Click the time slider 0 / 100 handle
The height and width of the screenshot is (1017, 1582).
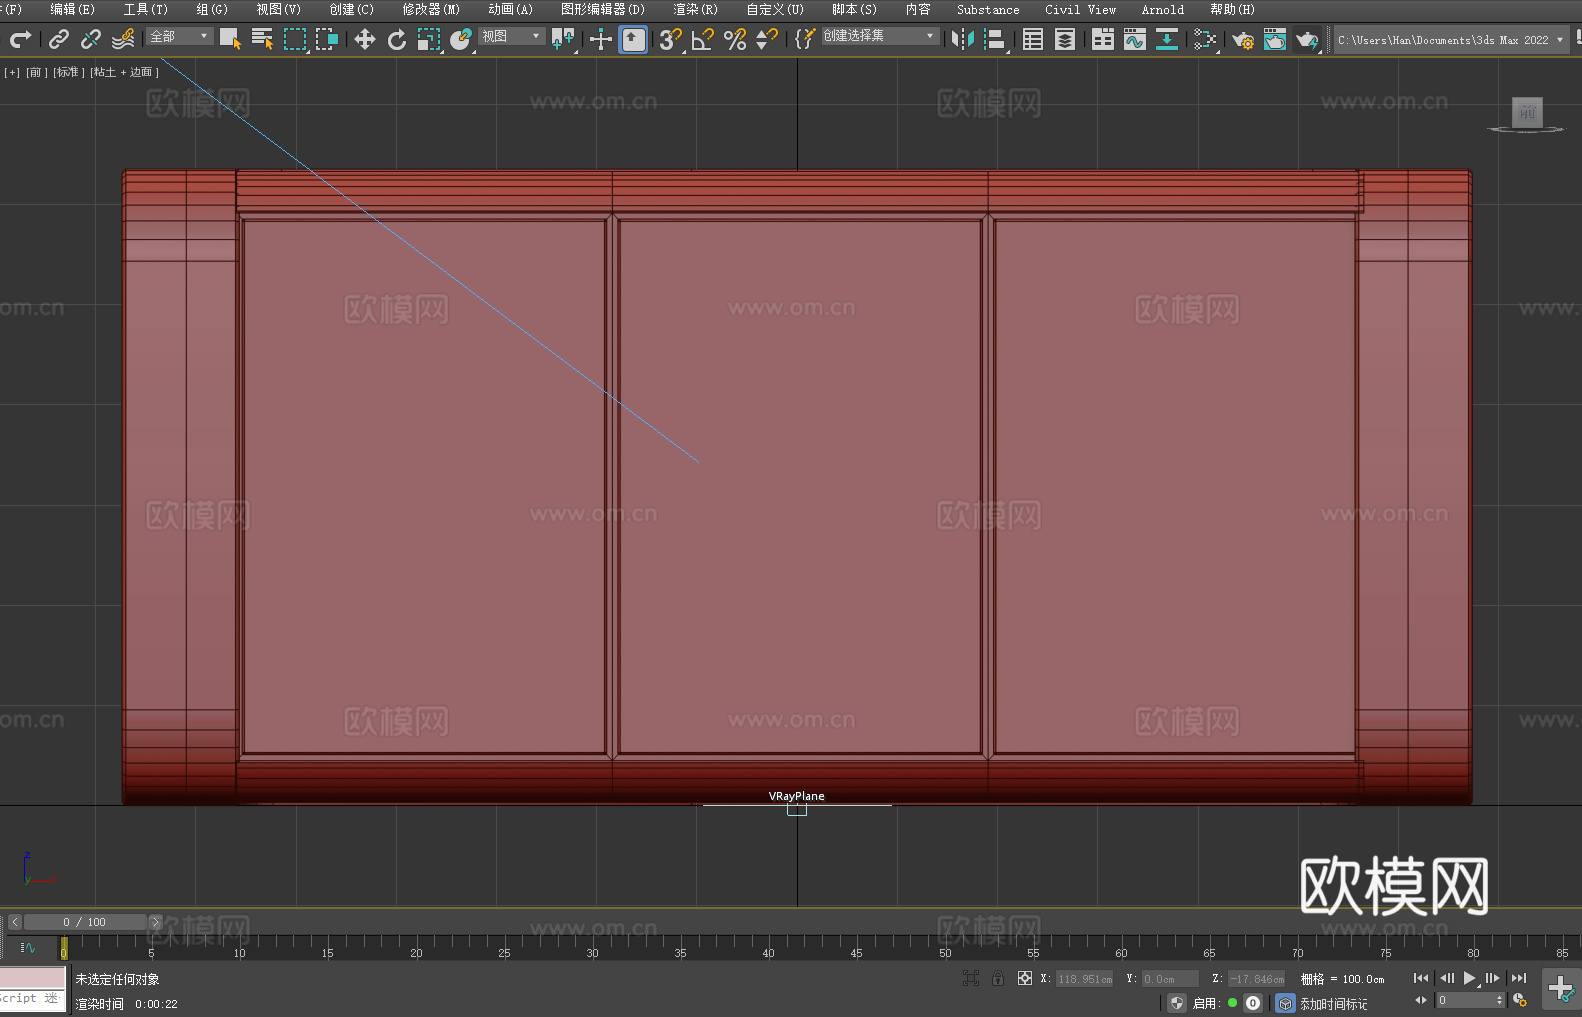tap(85, 922)
